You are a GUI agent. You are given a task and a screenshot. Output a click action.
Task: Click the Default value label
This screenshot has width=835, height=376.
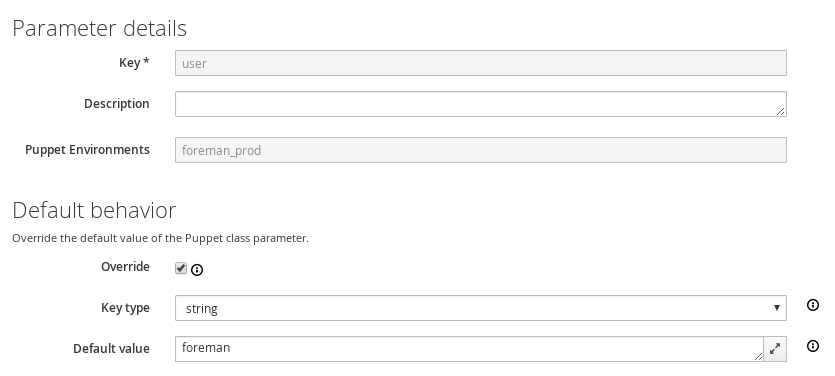(111, 349)
